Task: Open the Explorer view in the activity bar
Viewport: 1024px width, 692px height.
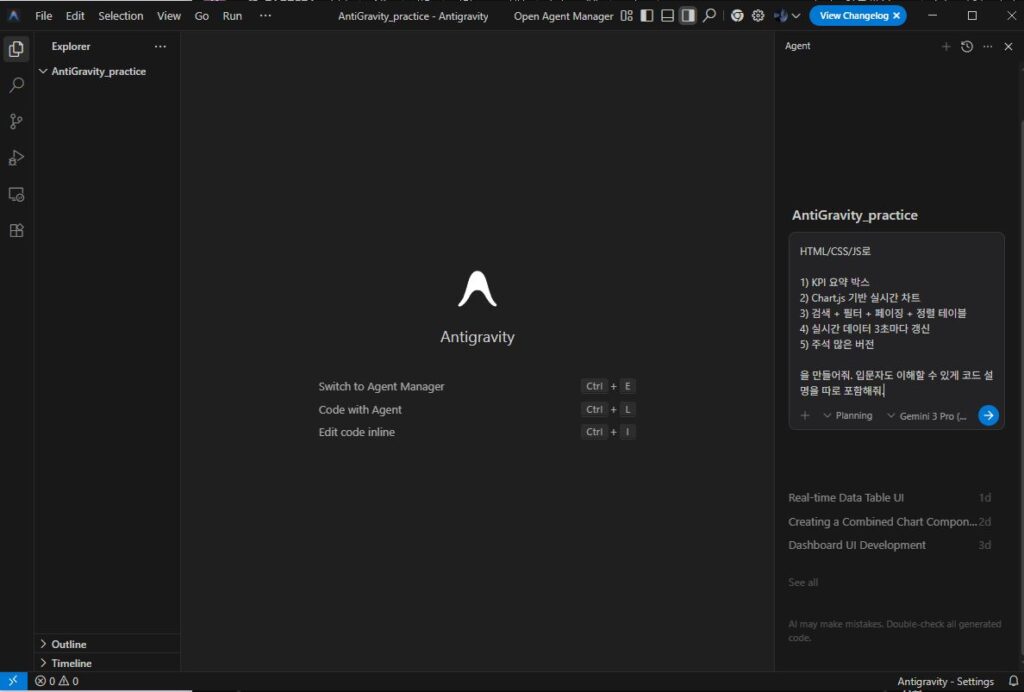Action: tap(15, 47)
